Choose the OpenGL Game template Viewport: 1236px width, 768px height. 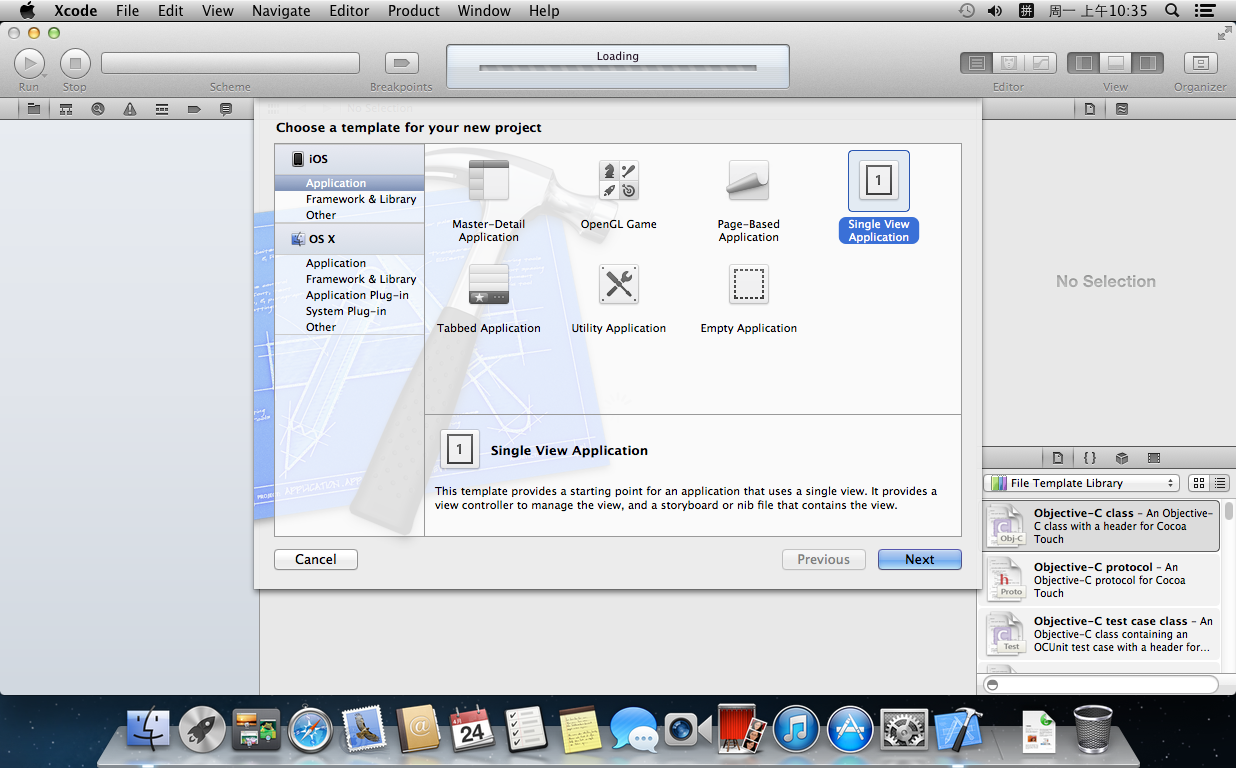618,180
